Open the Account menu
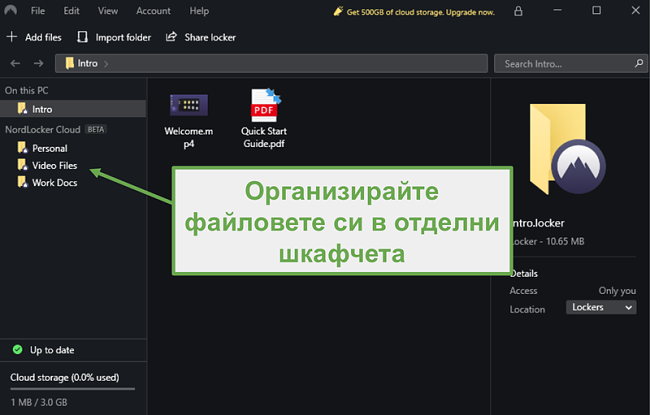650x415 pixels. [x=153, y=11]
